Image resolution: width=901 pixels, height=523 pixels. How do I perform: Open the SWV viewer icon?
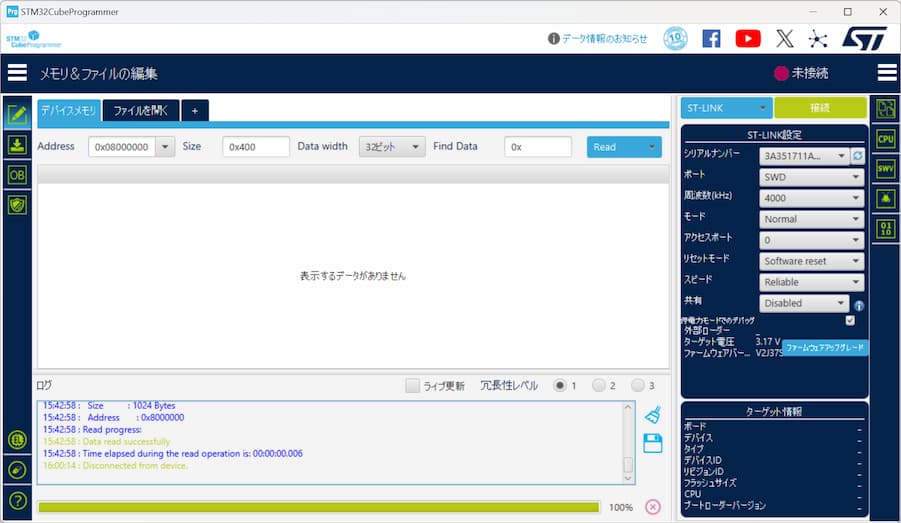[885, 169]
